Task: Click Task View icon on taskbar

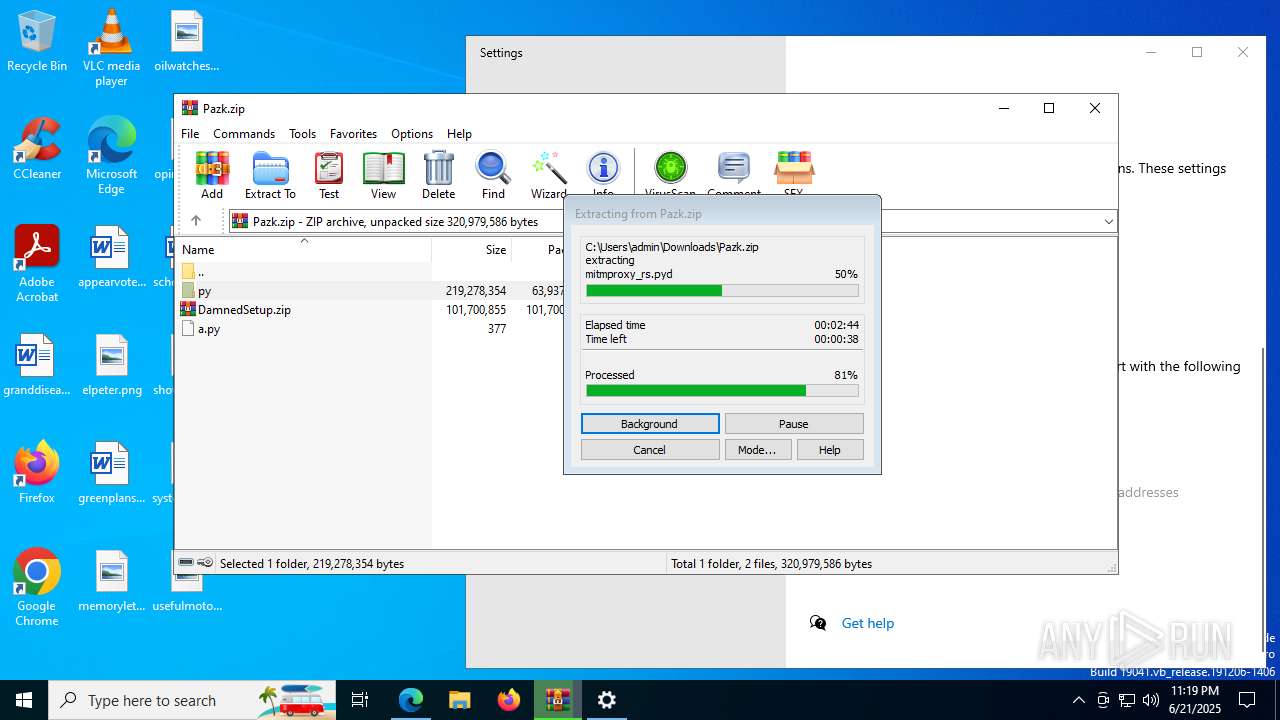Action: point(360,700)
